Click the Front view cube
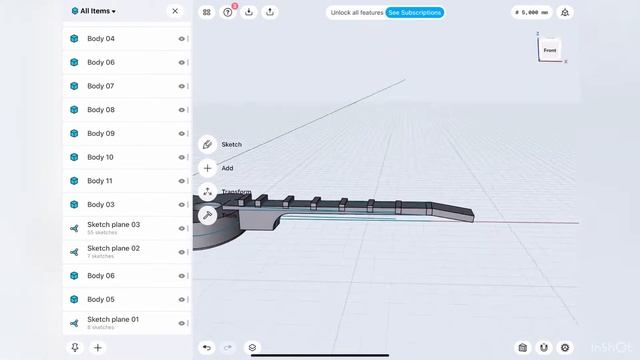640x360 pixels. click(x=550, y=50)
